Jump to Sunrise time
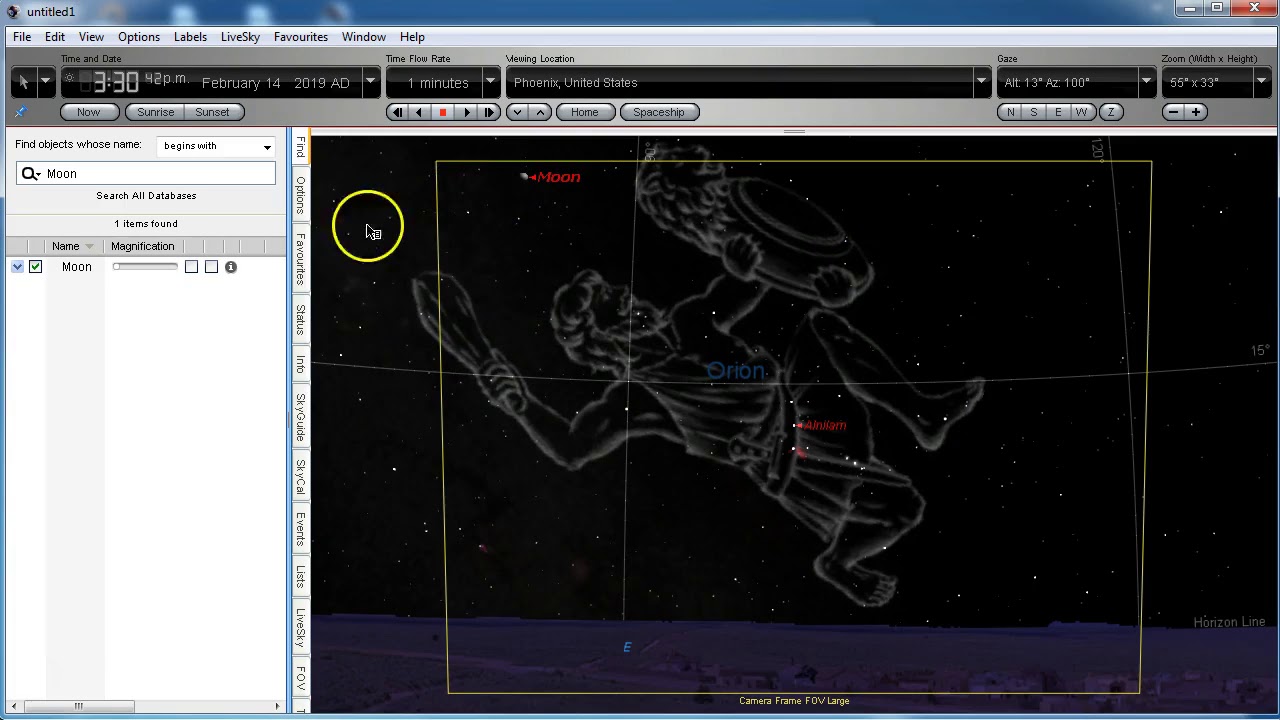The width and height of the screenshot is (1280, 720). point(155,112)
